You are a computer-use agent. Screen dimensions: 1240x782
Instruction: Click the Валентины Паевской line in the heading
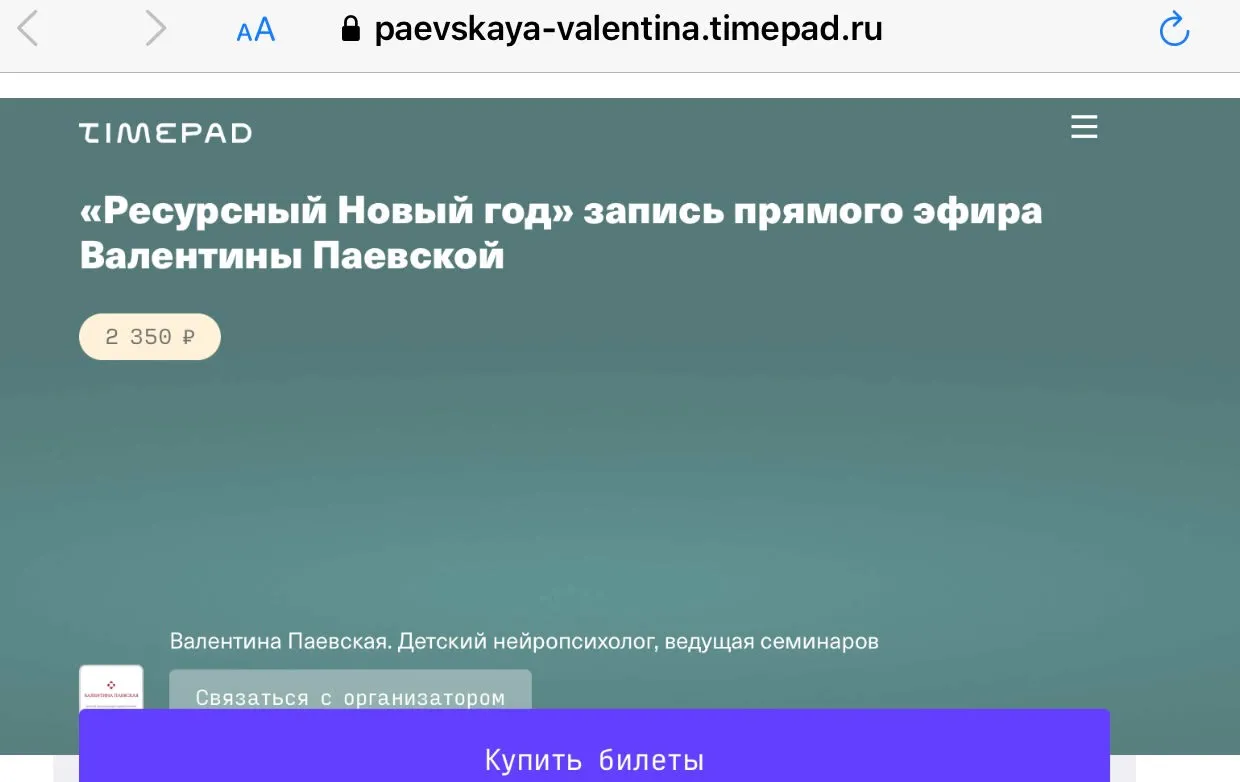tap(291, 256)
